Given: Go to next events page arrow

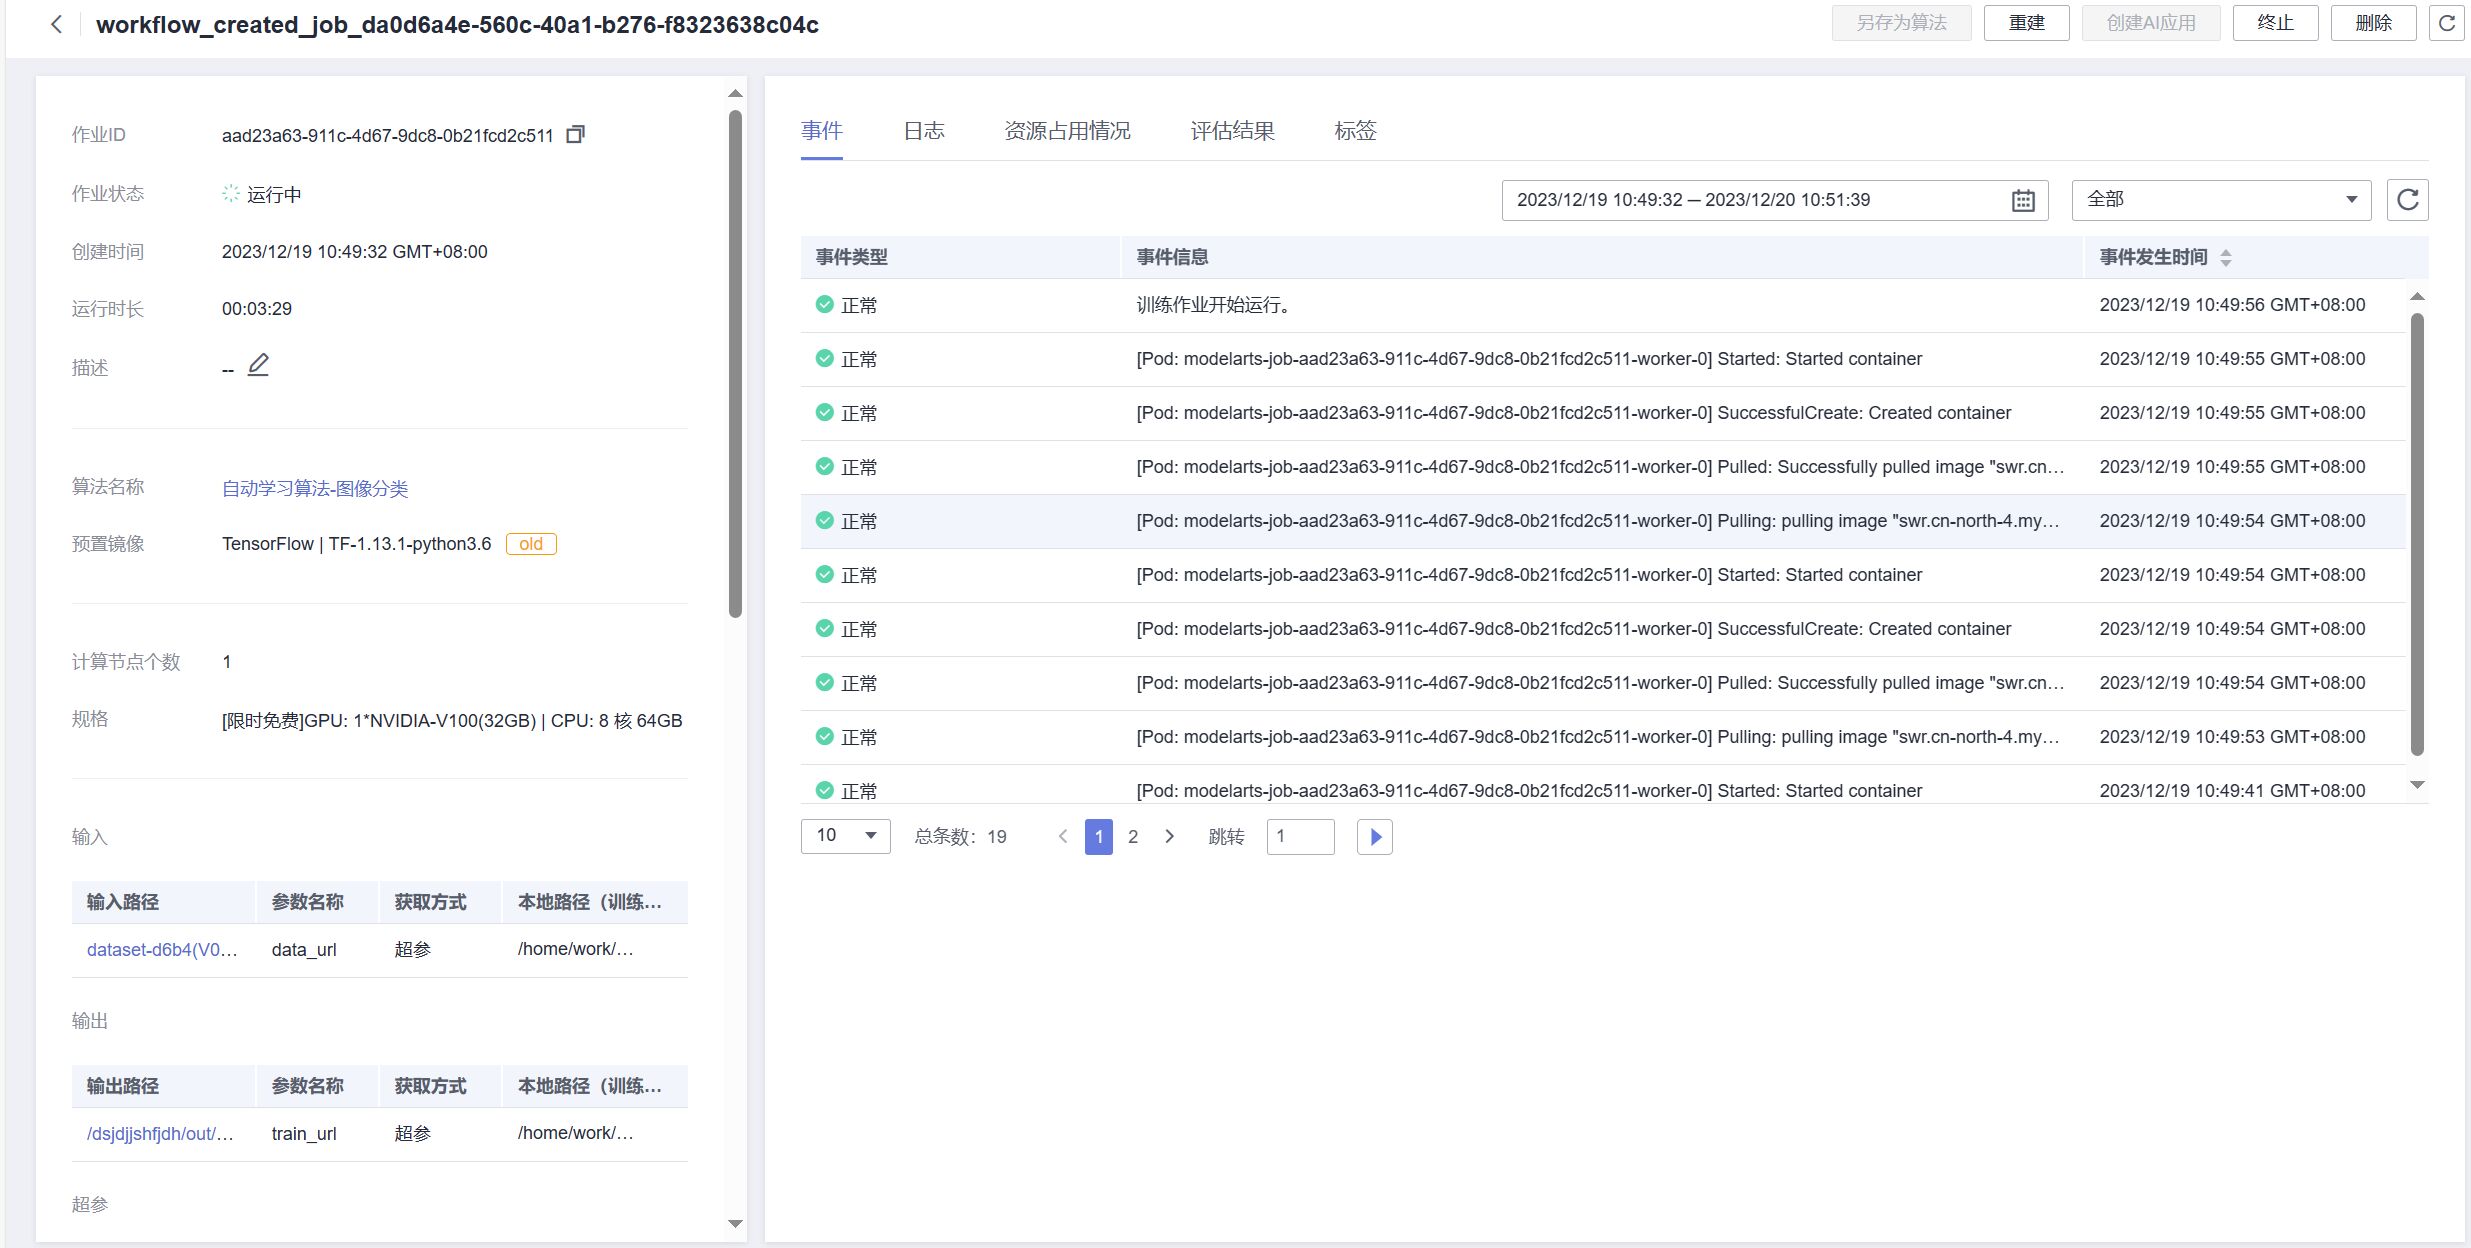Looking at the screenshot, I should (x=1169, y=836).
